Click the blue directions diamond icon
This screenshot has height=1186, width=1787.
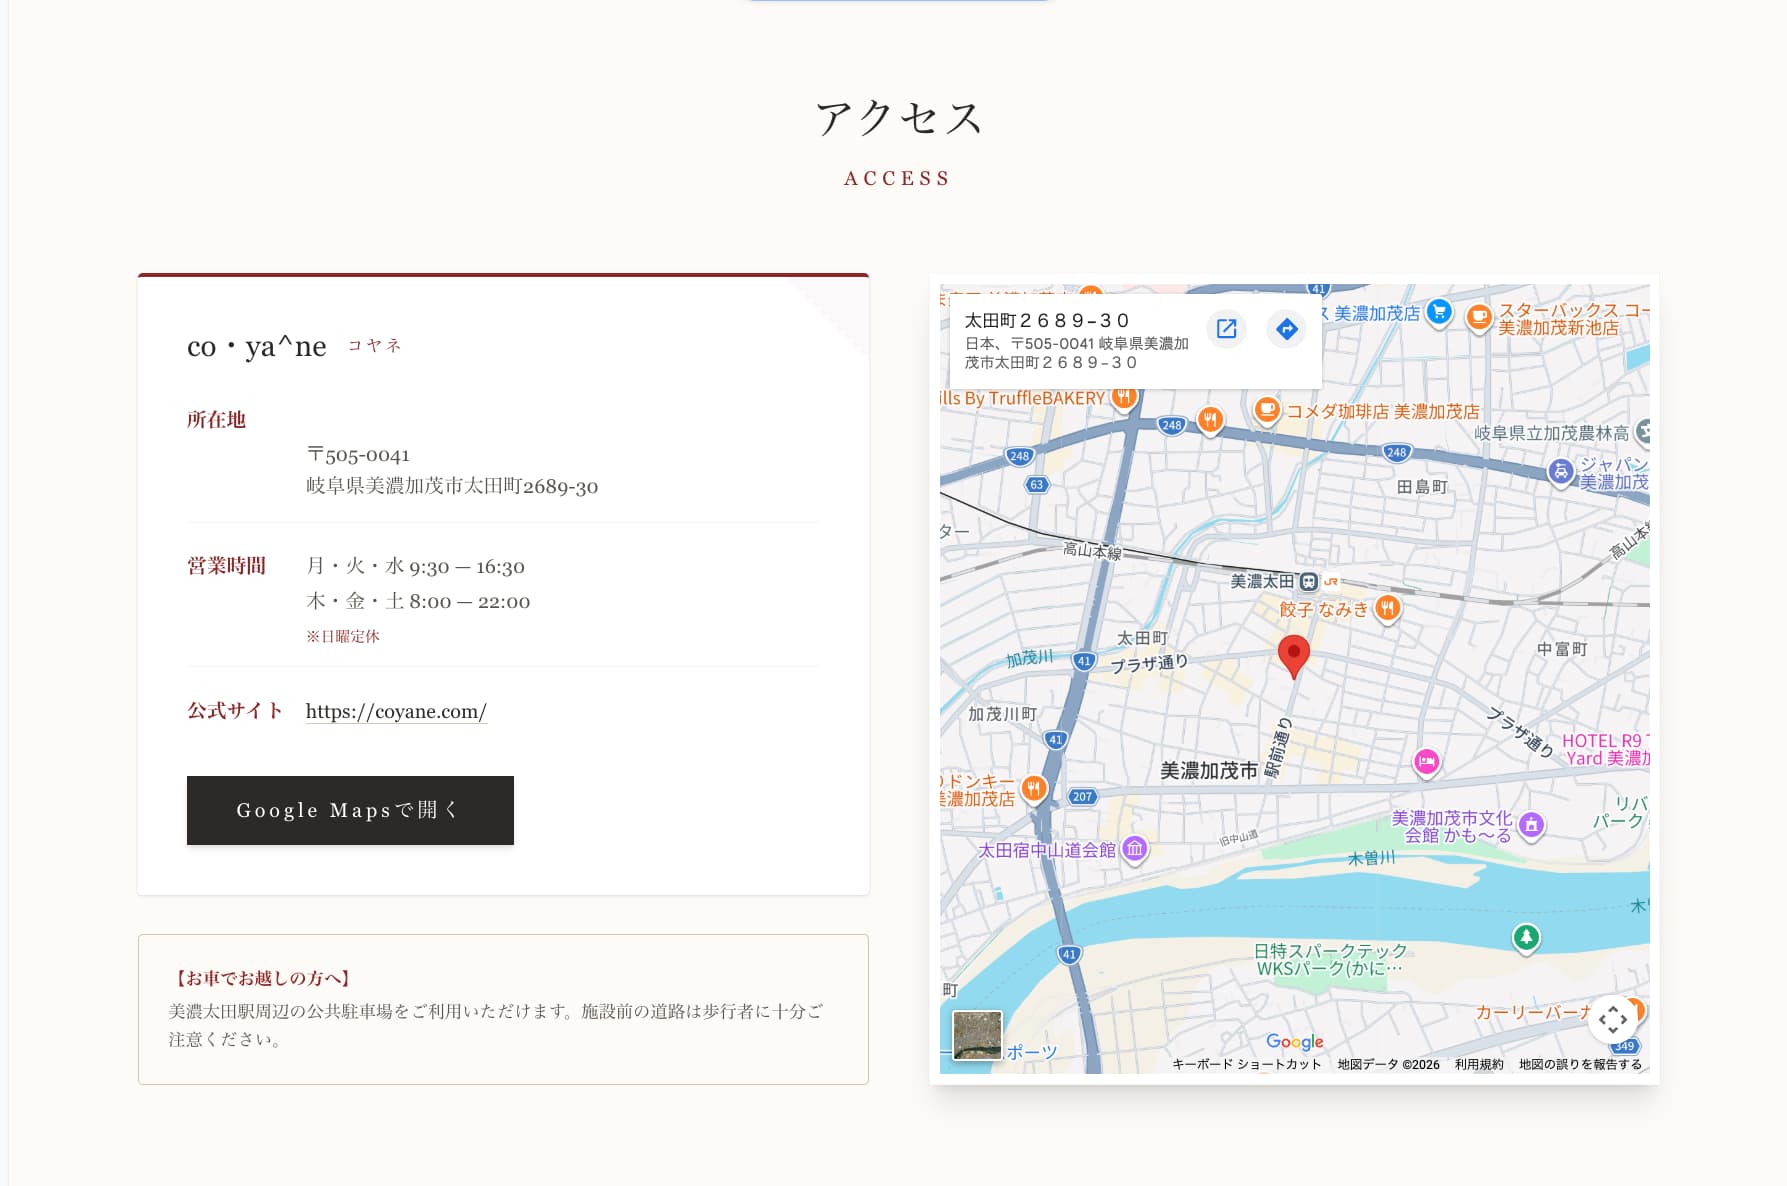click(x=1287, y=328)
